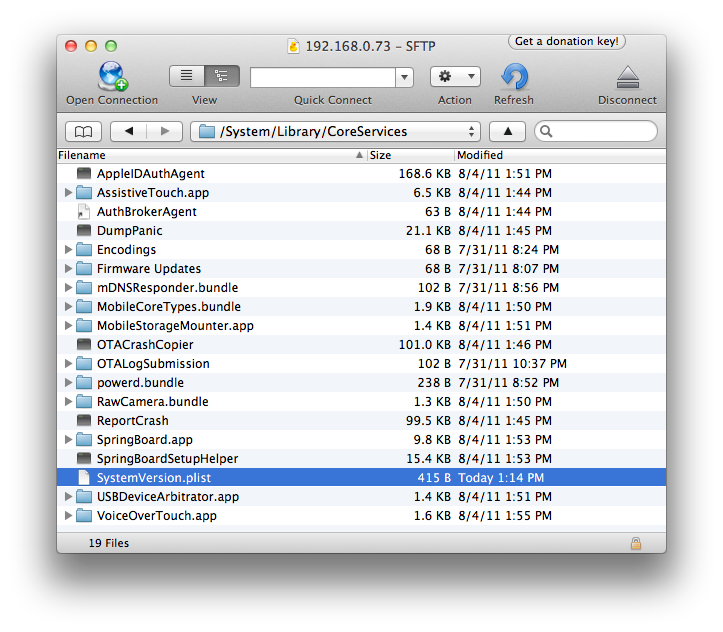Open the Action gear menu
This screenshot has height=632, width=723.
pos(455,77)
